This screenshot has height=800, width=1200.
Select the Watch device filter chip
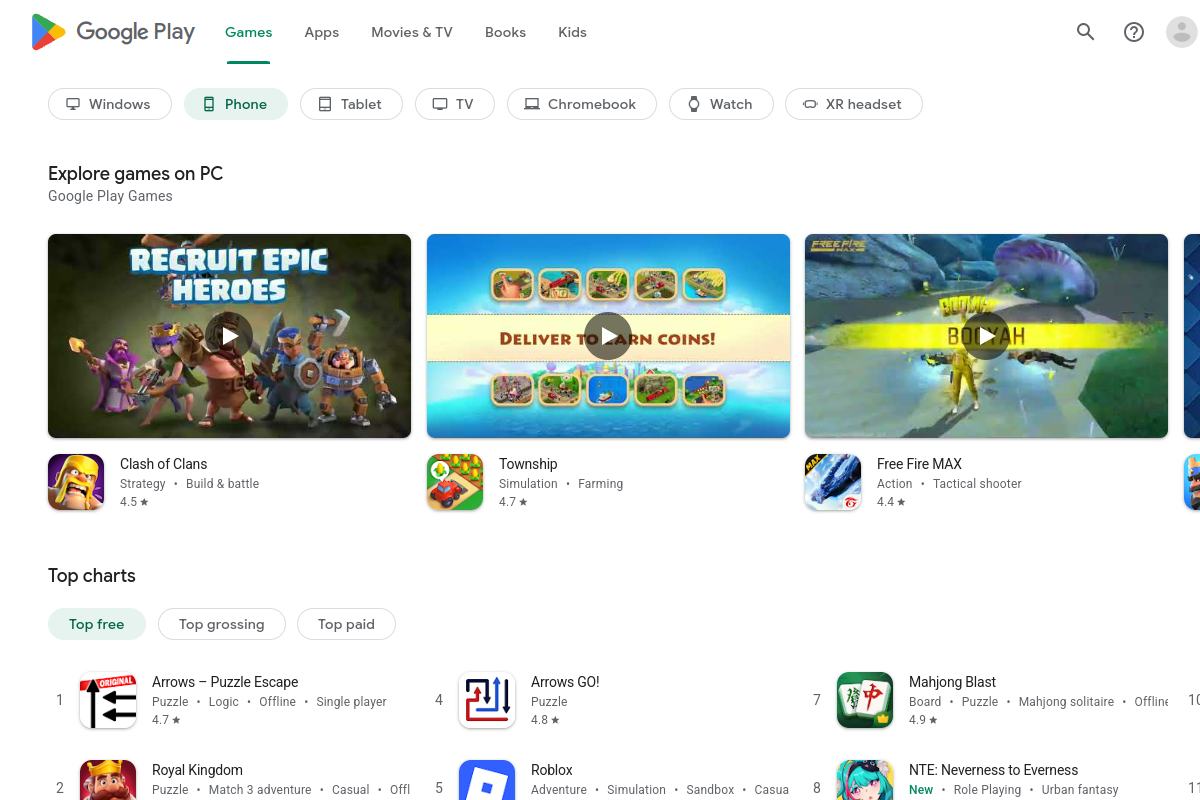(721, 104)
